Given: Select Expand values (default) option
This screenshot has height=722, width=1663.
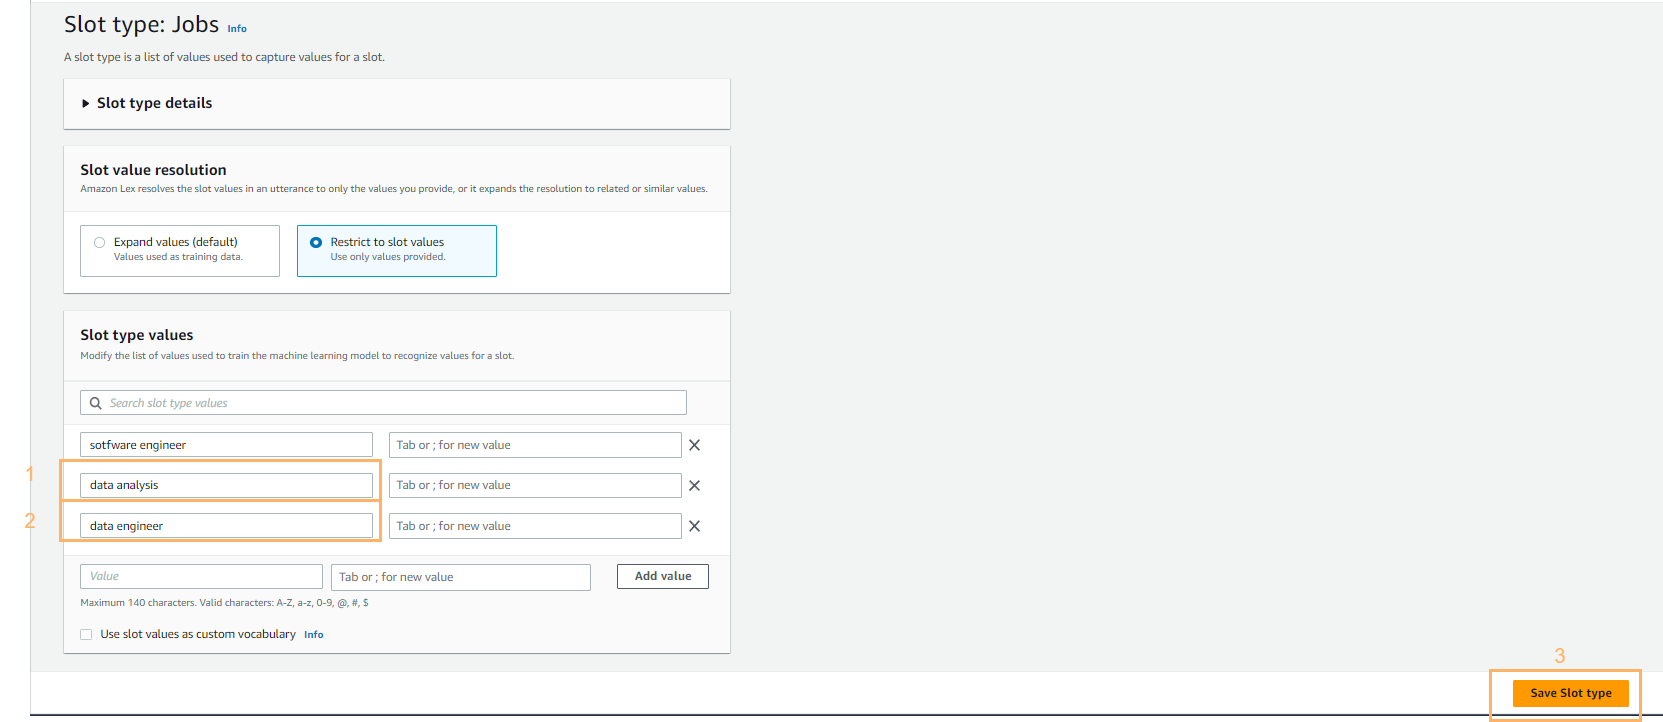Looking at the screenshot, I should point(180,250).
